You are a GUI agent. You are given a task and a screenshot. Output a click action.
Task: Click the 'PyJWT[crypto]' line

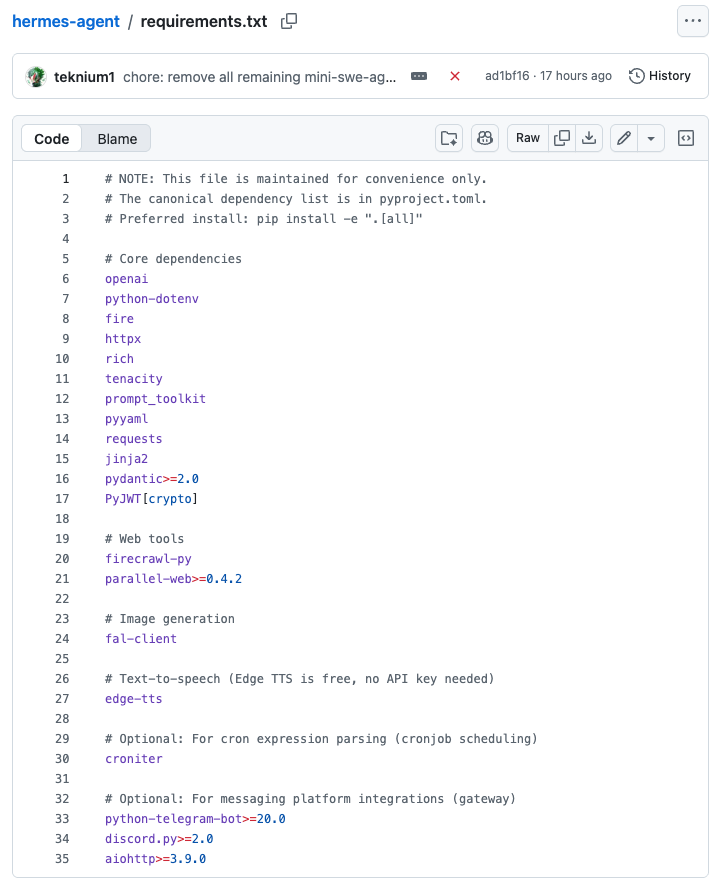pyautogui.click(x=151, y=499)
